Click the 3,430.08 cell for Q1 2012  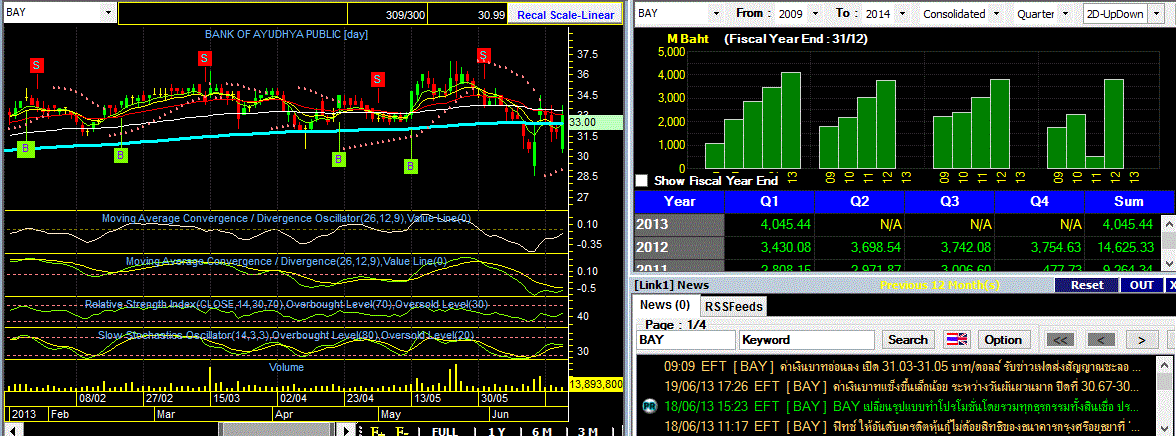click(770, 247)
